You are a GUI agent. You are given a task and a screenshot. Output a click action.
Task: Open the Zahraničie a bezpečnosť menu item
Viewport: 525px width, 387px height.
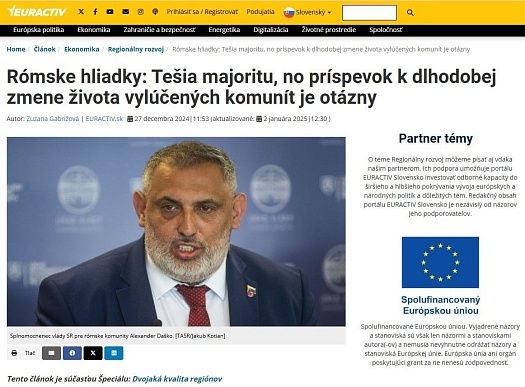click(159, 30)
